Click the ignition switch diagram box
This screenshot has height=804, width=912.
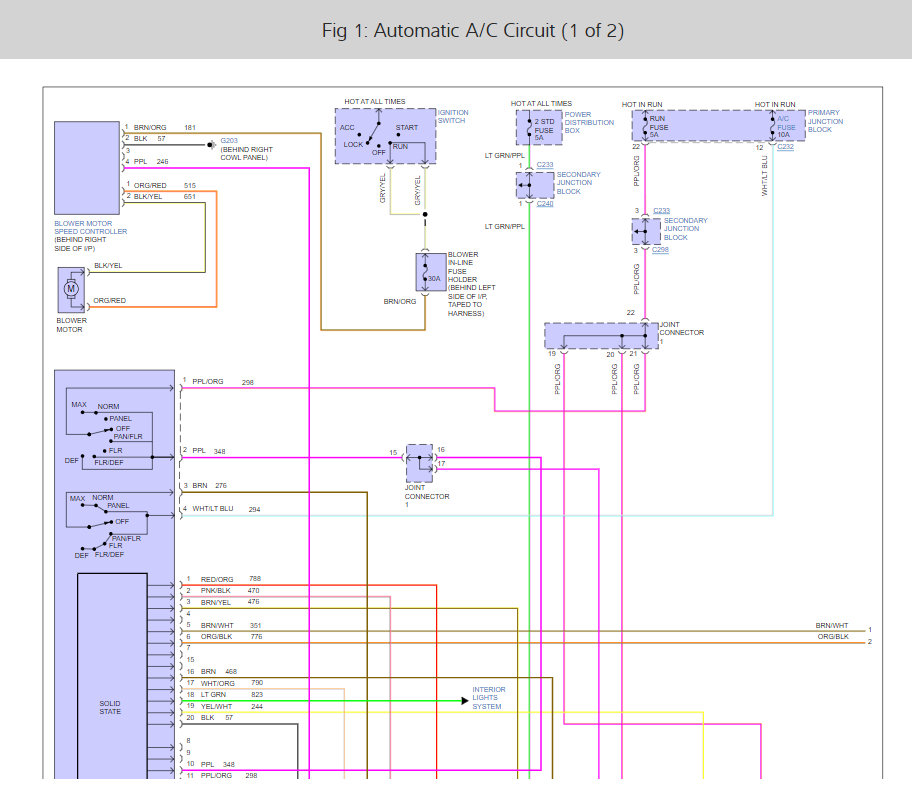pyautogui.click(x=385, y=136)
